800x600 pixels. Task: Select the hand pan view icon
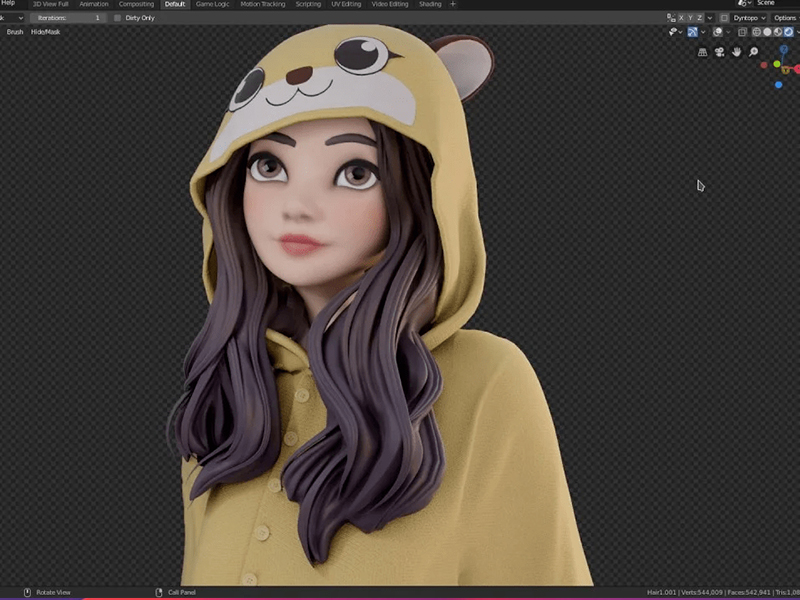pyautogui.click(x=736, y=51)
